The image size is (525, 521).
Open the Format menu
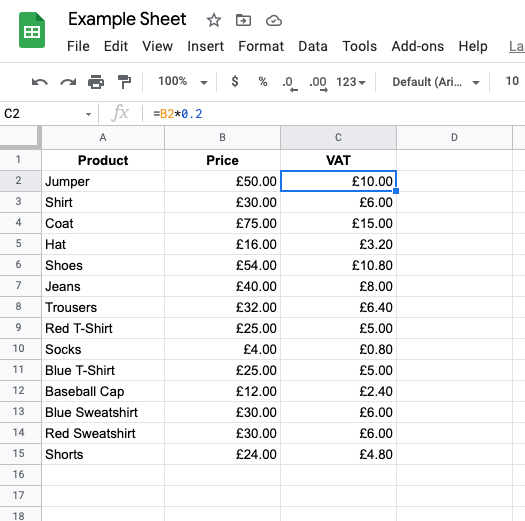tap(261, 46)
